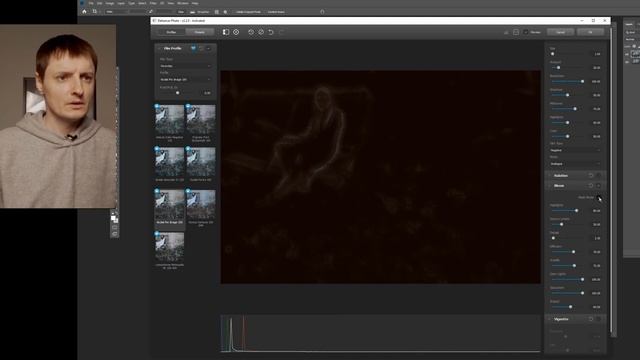Select the Crop tool icon in Photoshop options bar
Screen dimensions: 640x360
pyautogui.click(x=95, y=12)
